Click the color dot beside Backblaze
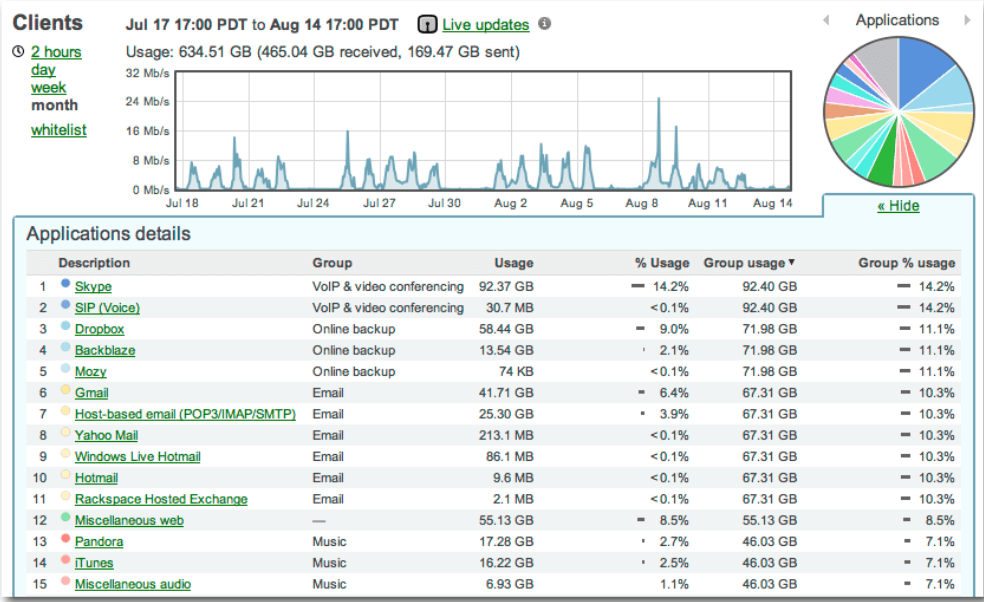The width and height of the screenshot is (984, 602). 65,347
